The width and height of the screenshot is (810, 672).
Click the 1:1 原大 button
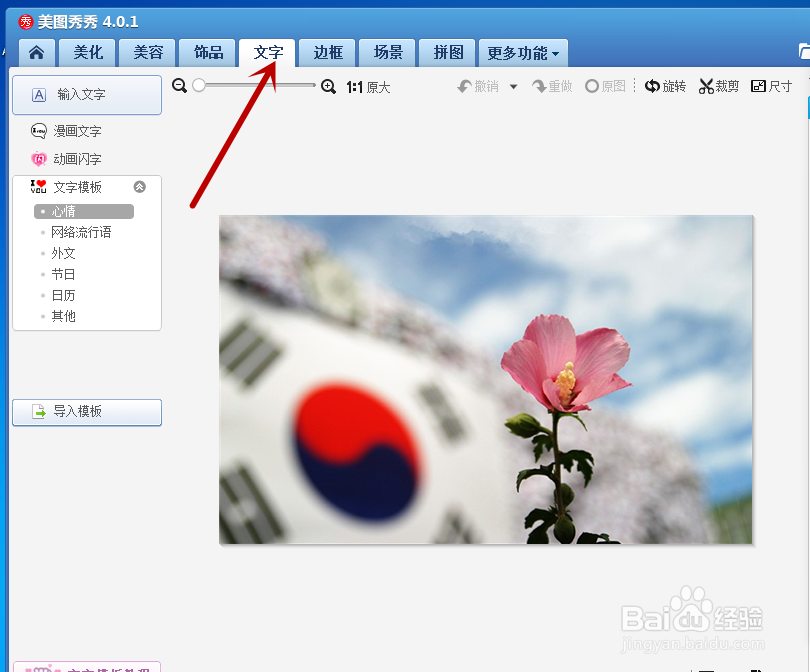(368, 87)
